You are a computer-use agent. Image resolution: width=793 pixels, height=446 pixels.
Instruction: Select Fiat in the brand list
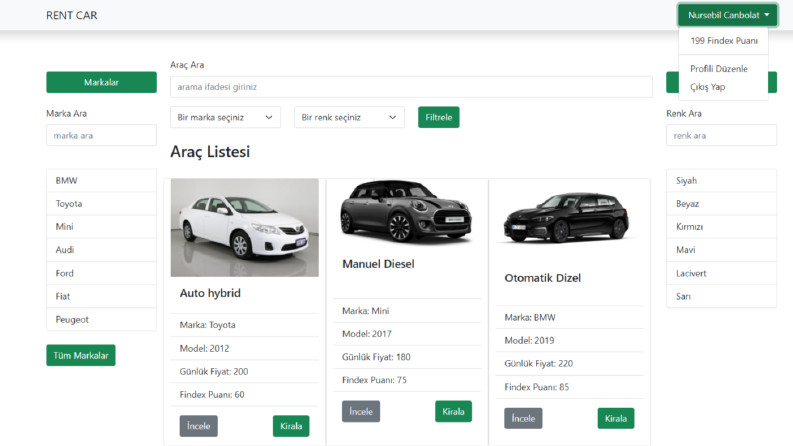pos(101,296)
